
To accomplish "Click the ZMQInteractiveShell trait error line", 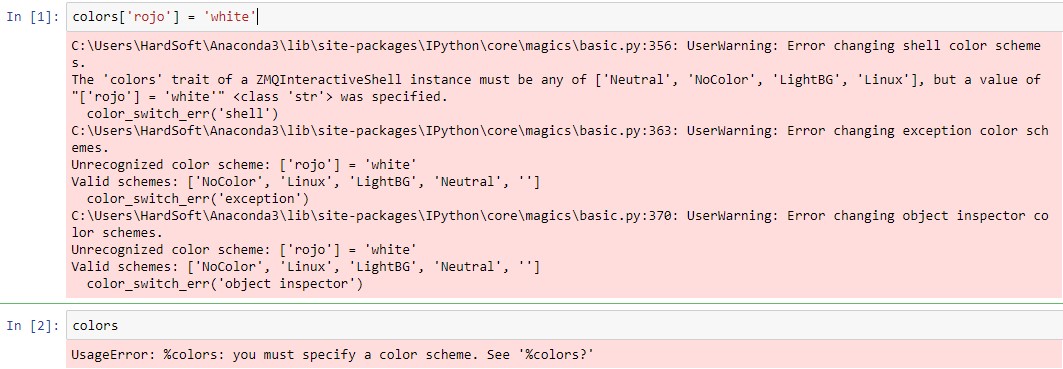I will click(x=556, y=79).
